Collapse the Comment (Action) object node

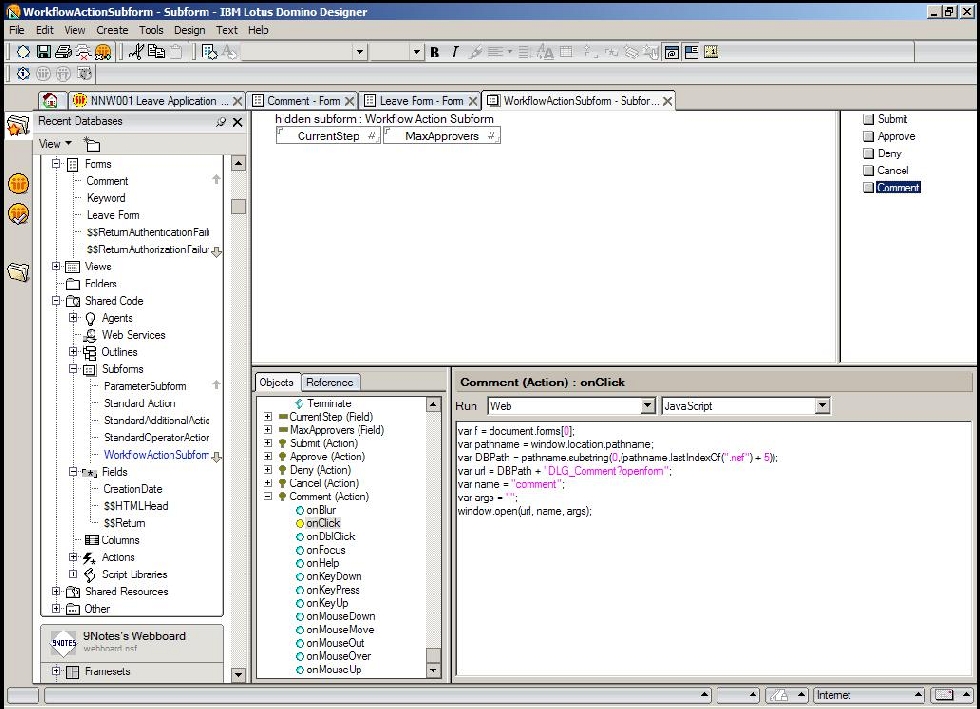pos(268,496)
